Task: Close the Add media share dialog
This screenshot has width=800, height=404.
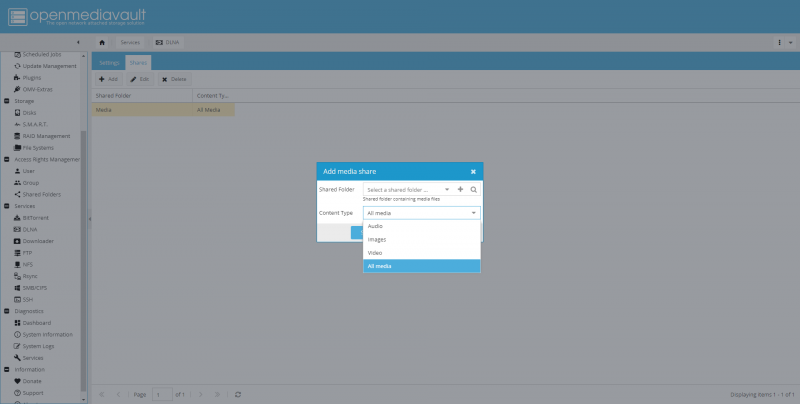Action: click(x=473, y=171)
